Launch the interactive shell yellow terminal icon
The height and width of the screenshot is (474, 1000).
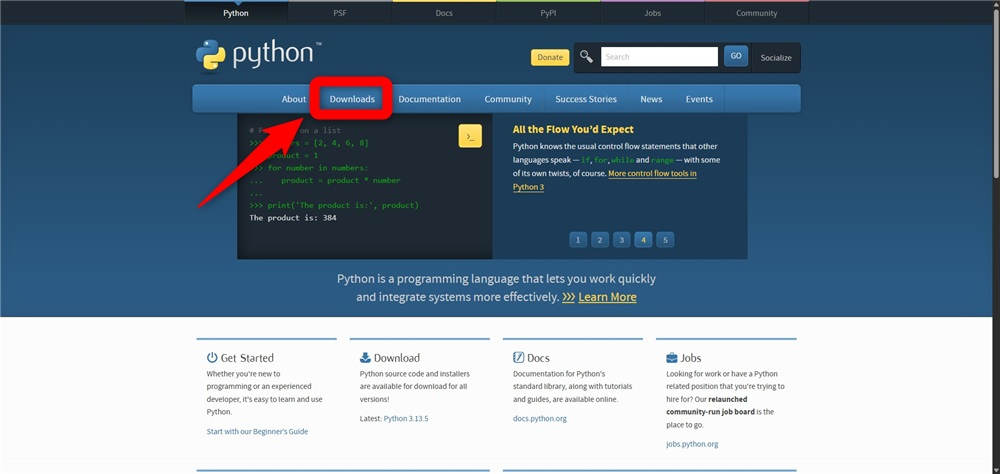470,136
